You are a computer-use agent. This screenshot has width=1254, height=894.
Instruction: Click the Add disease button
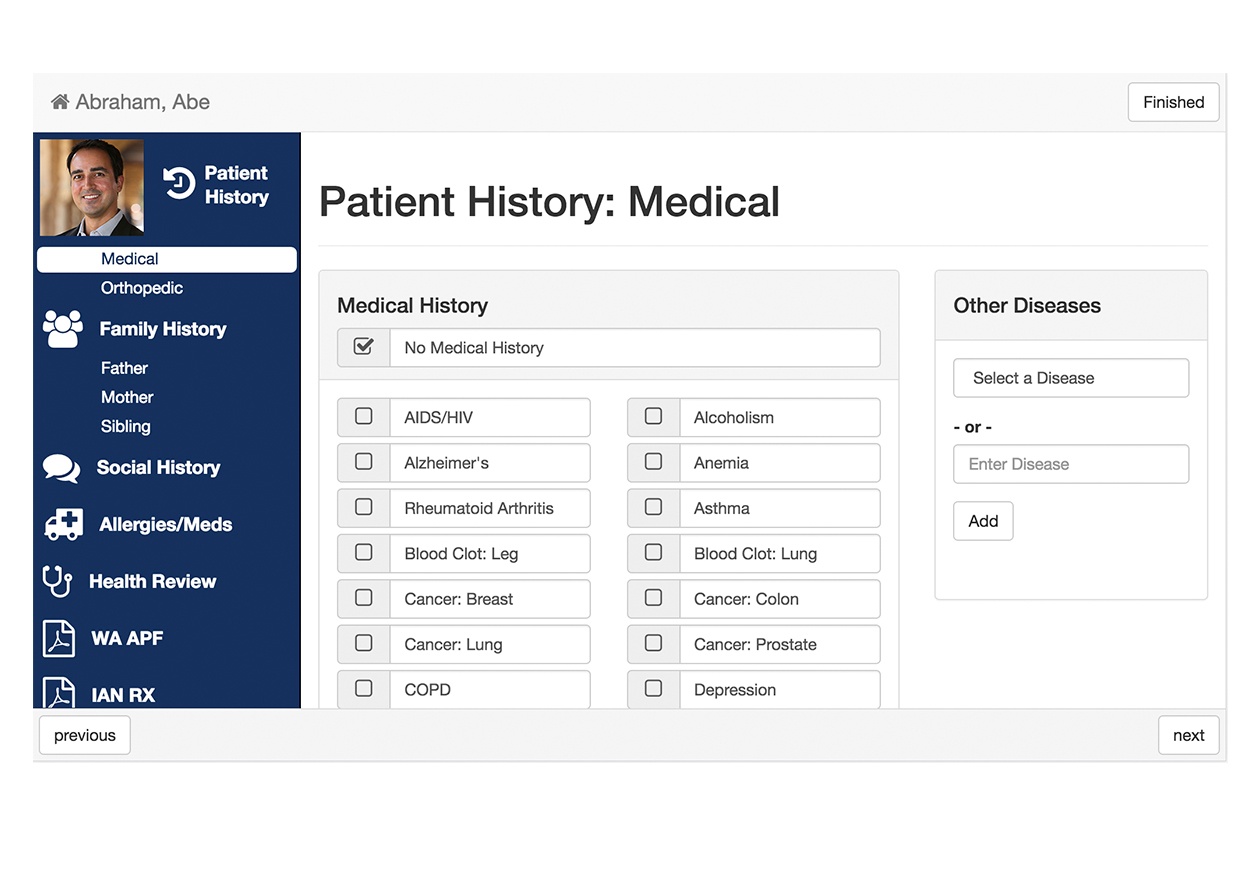click(x=983, y=521)
